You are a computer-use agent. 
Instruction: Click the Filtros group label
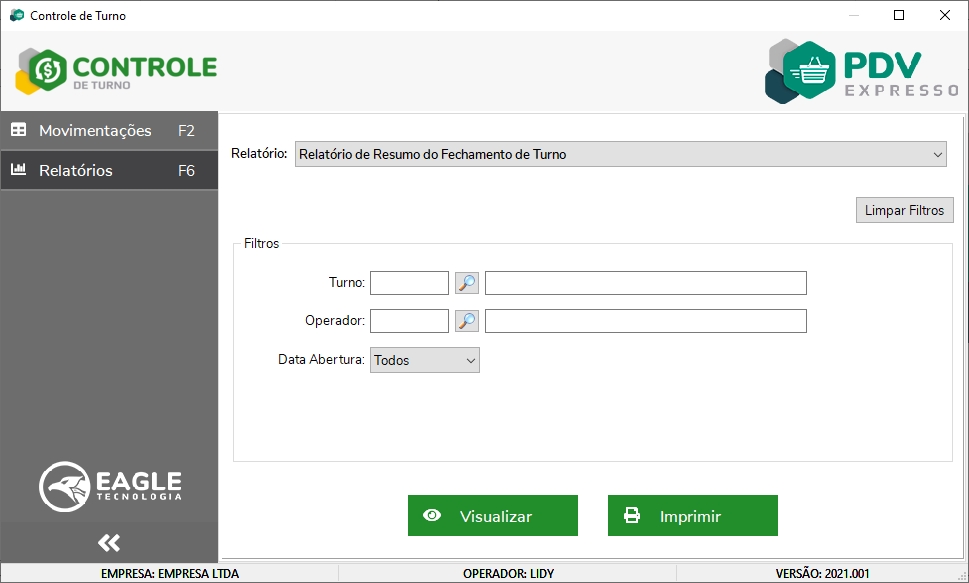tap(261, 243)
